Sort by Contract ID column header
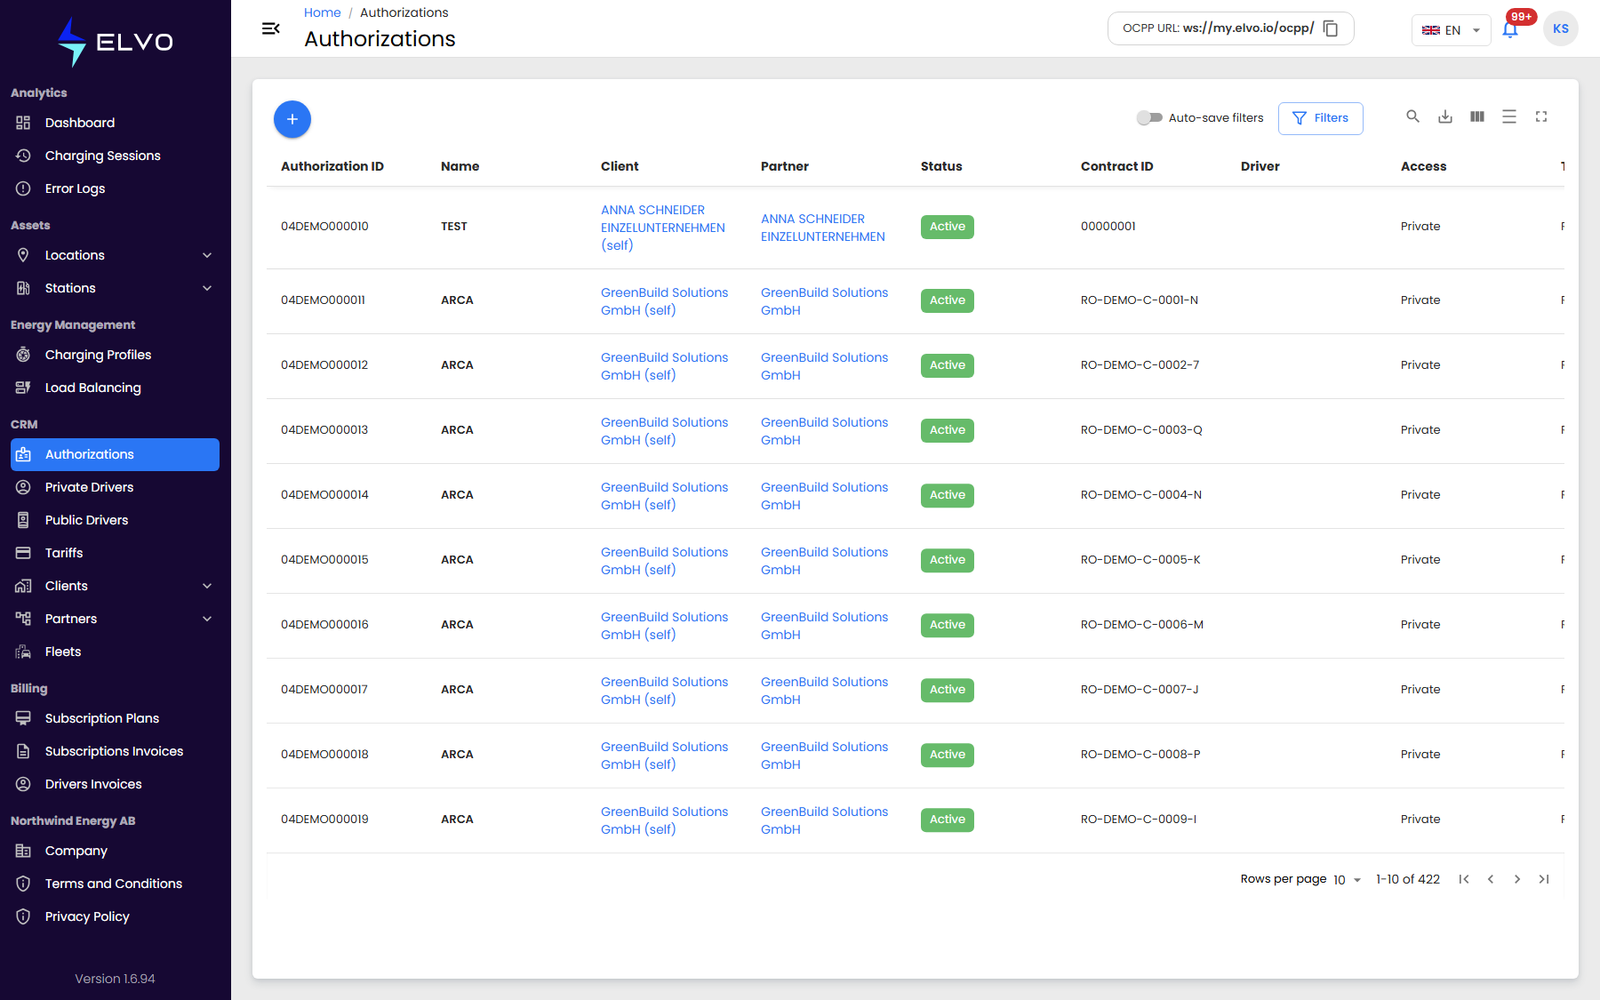The height and width of the screenshot is (1000, 1600). point(1116,166)
